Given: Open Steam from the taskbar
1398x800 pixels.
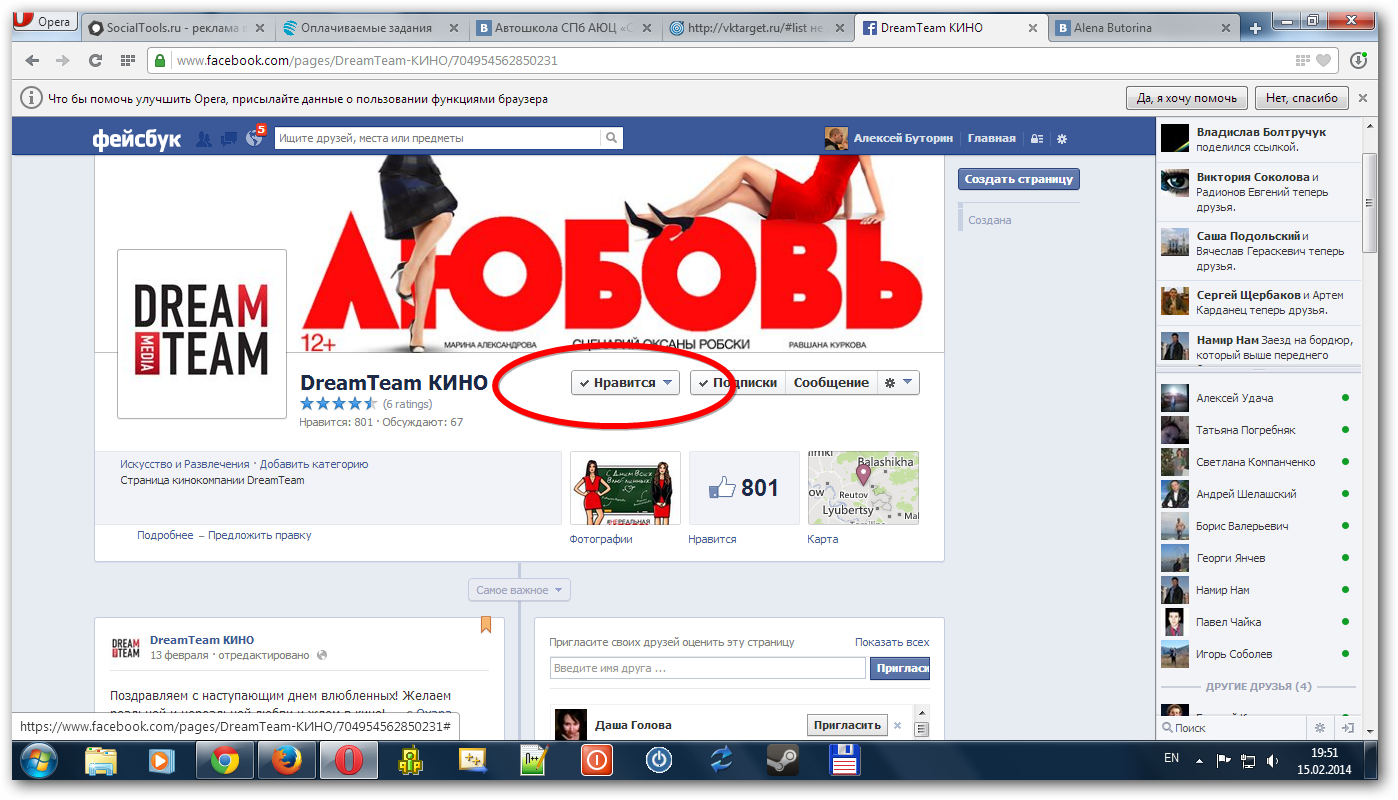Looking at the screenshot, I should point(782,762).
